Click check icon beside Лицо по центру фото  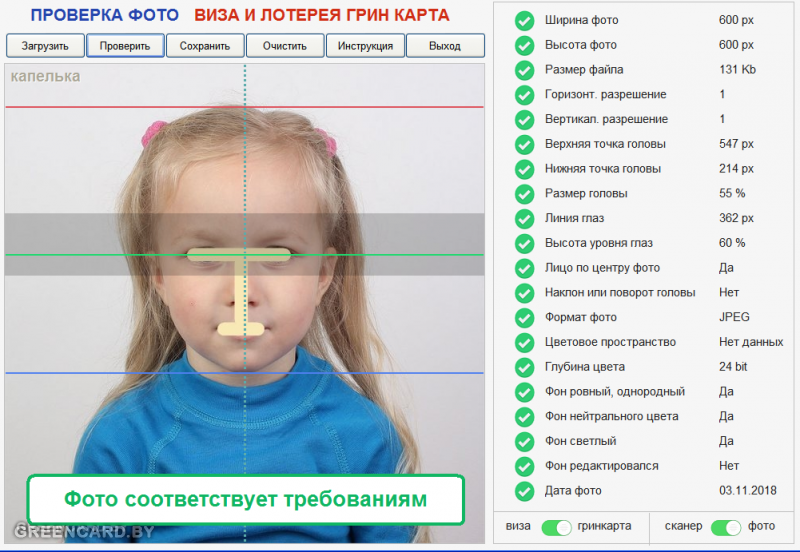pos(524,268)
